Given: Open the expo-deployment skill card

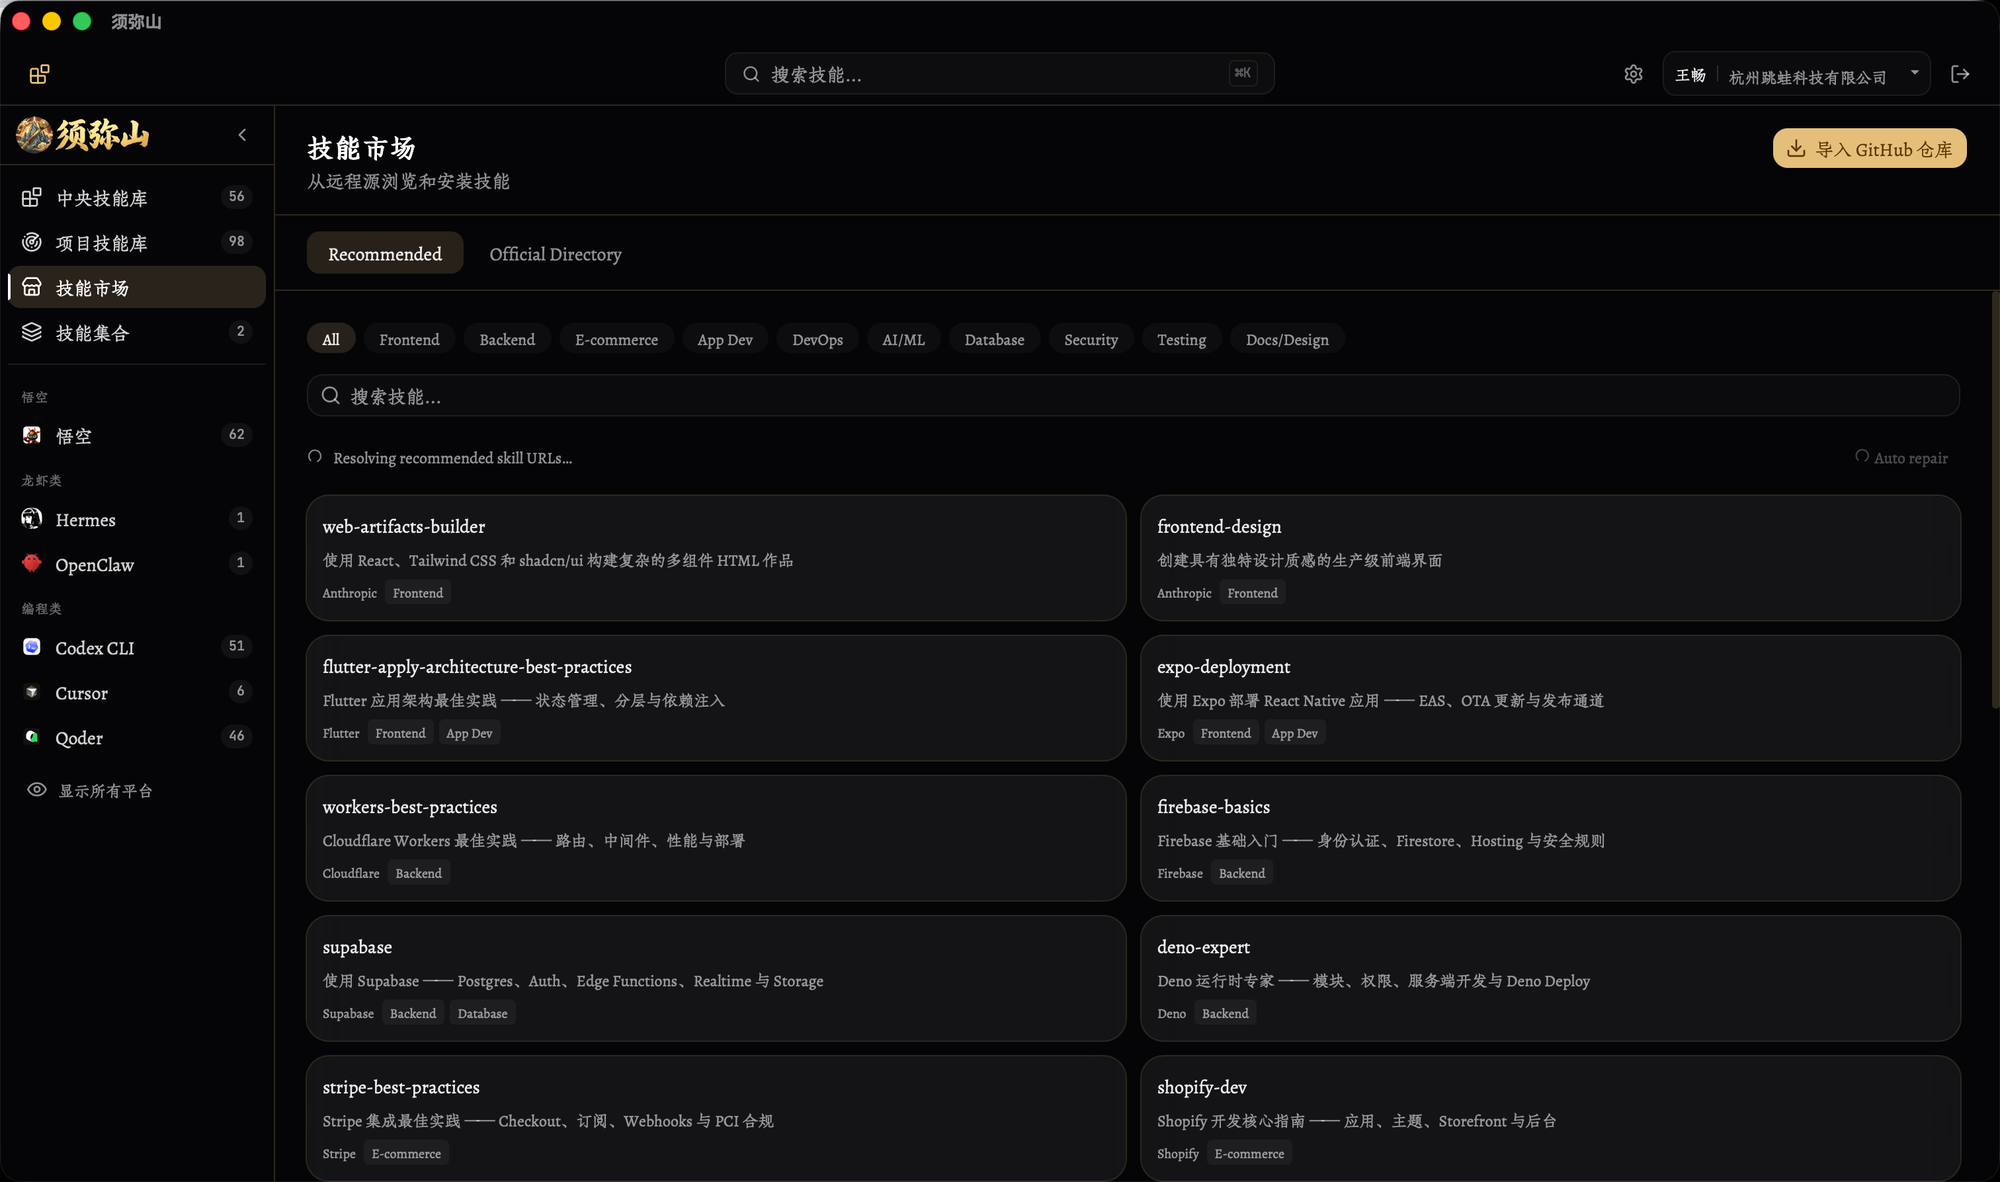Looking at the screenshot, I should click(x=1550, y=698).
